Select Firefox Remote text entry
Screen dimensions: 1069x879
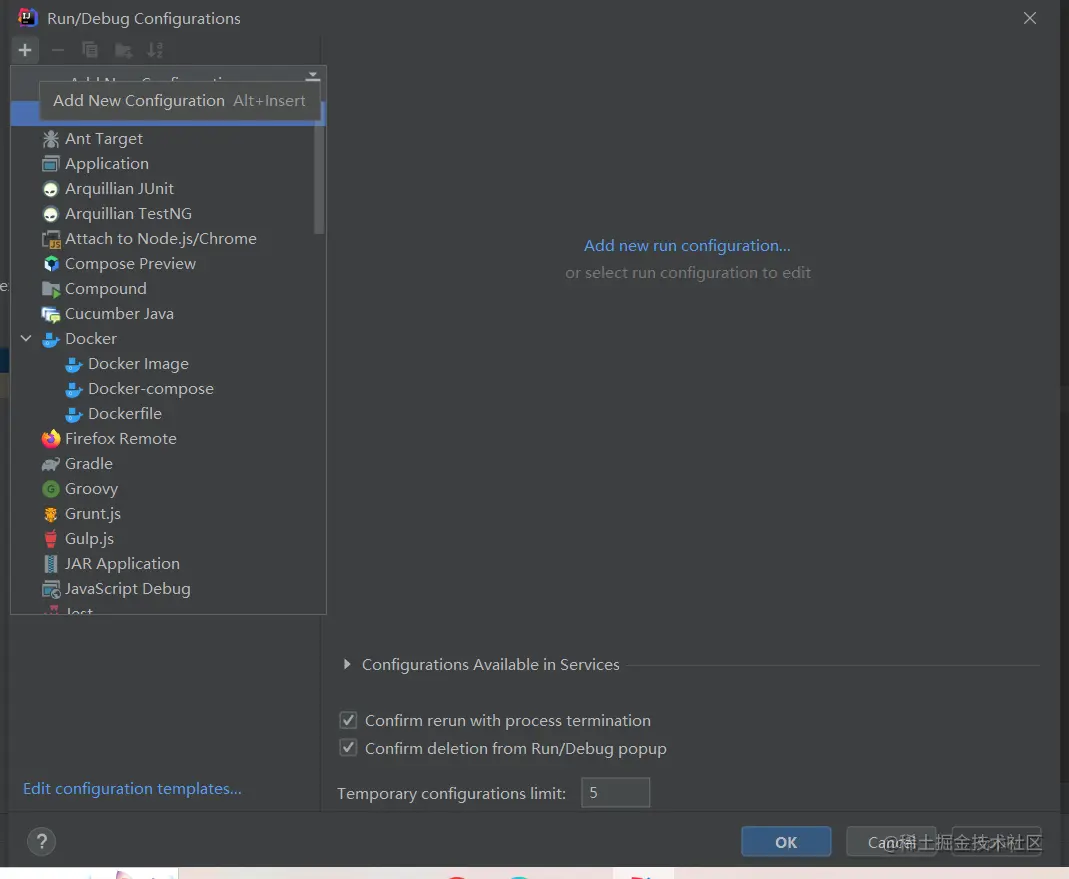[x=121, y=438]
